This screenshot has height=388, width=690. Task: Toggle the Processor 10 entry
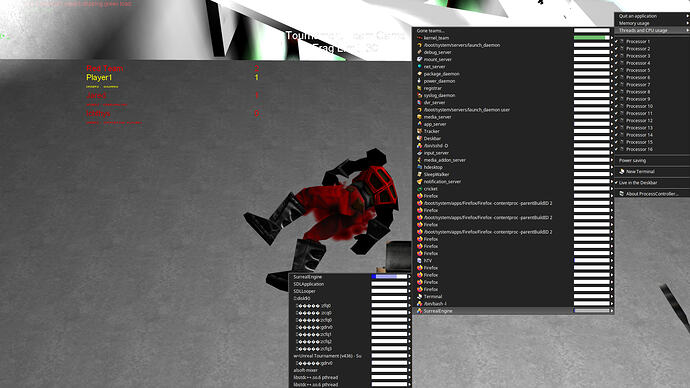[x=652, y=106]
